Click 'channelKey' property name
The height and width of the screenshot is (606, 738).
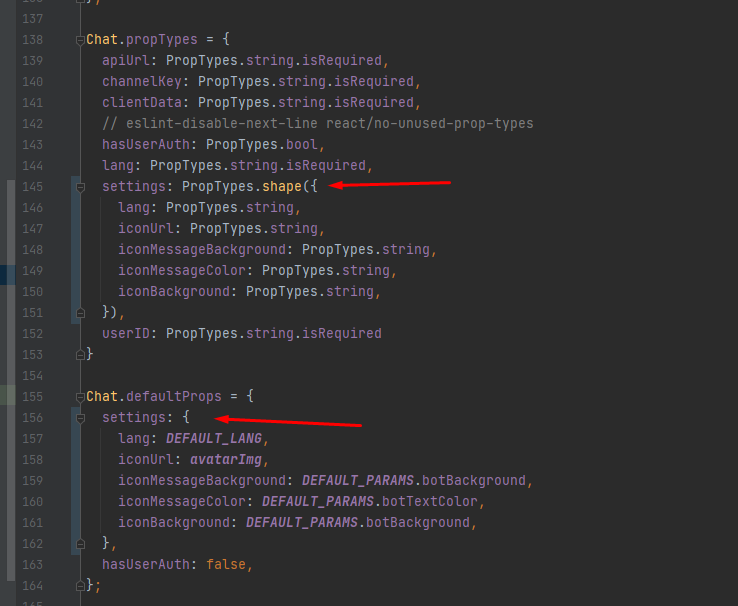tap(142, 81)
